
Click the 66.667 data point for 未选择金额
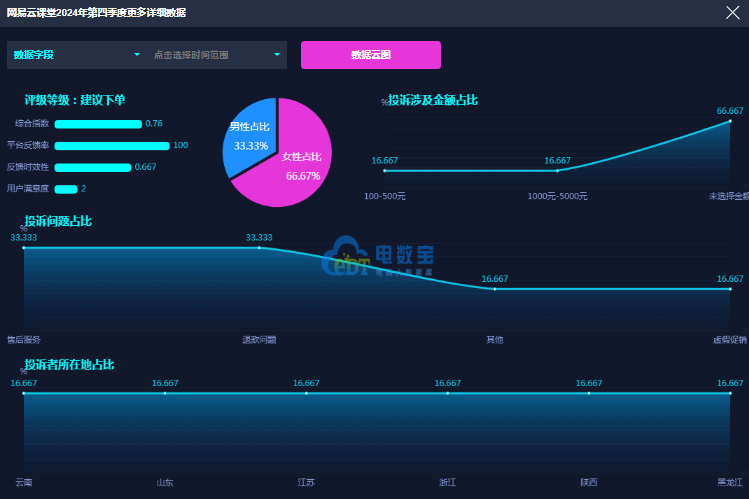tap(730, 122)
